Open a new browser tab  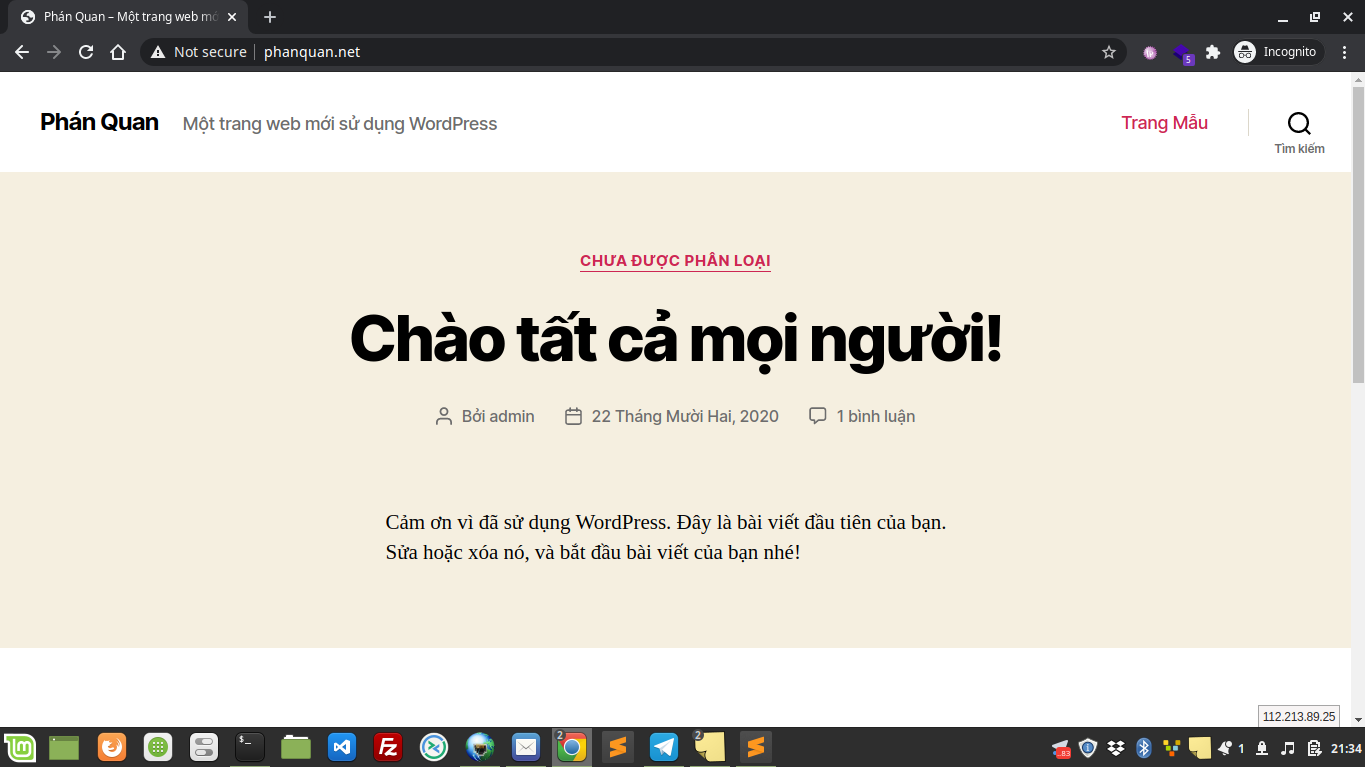pos(270,17)
